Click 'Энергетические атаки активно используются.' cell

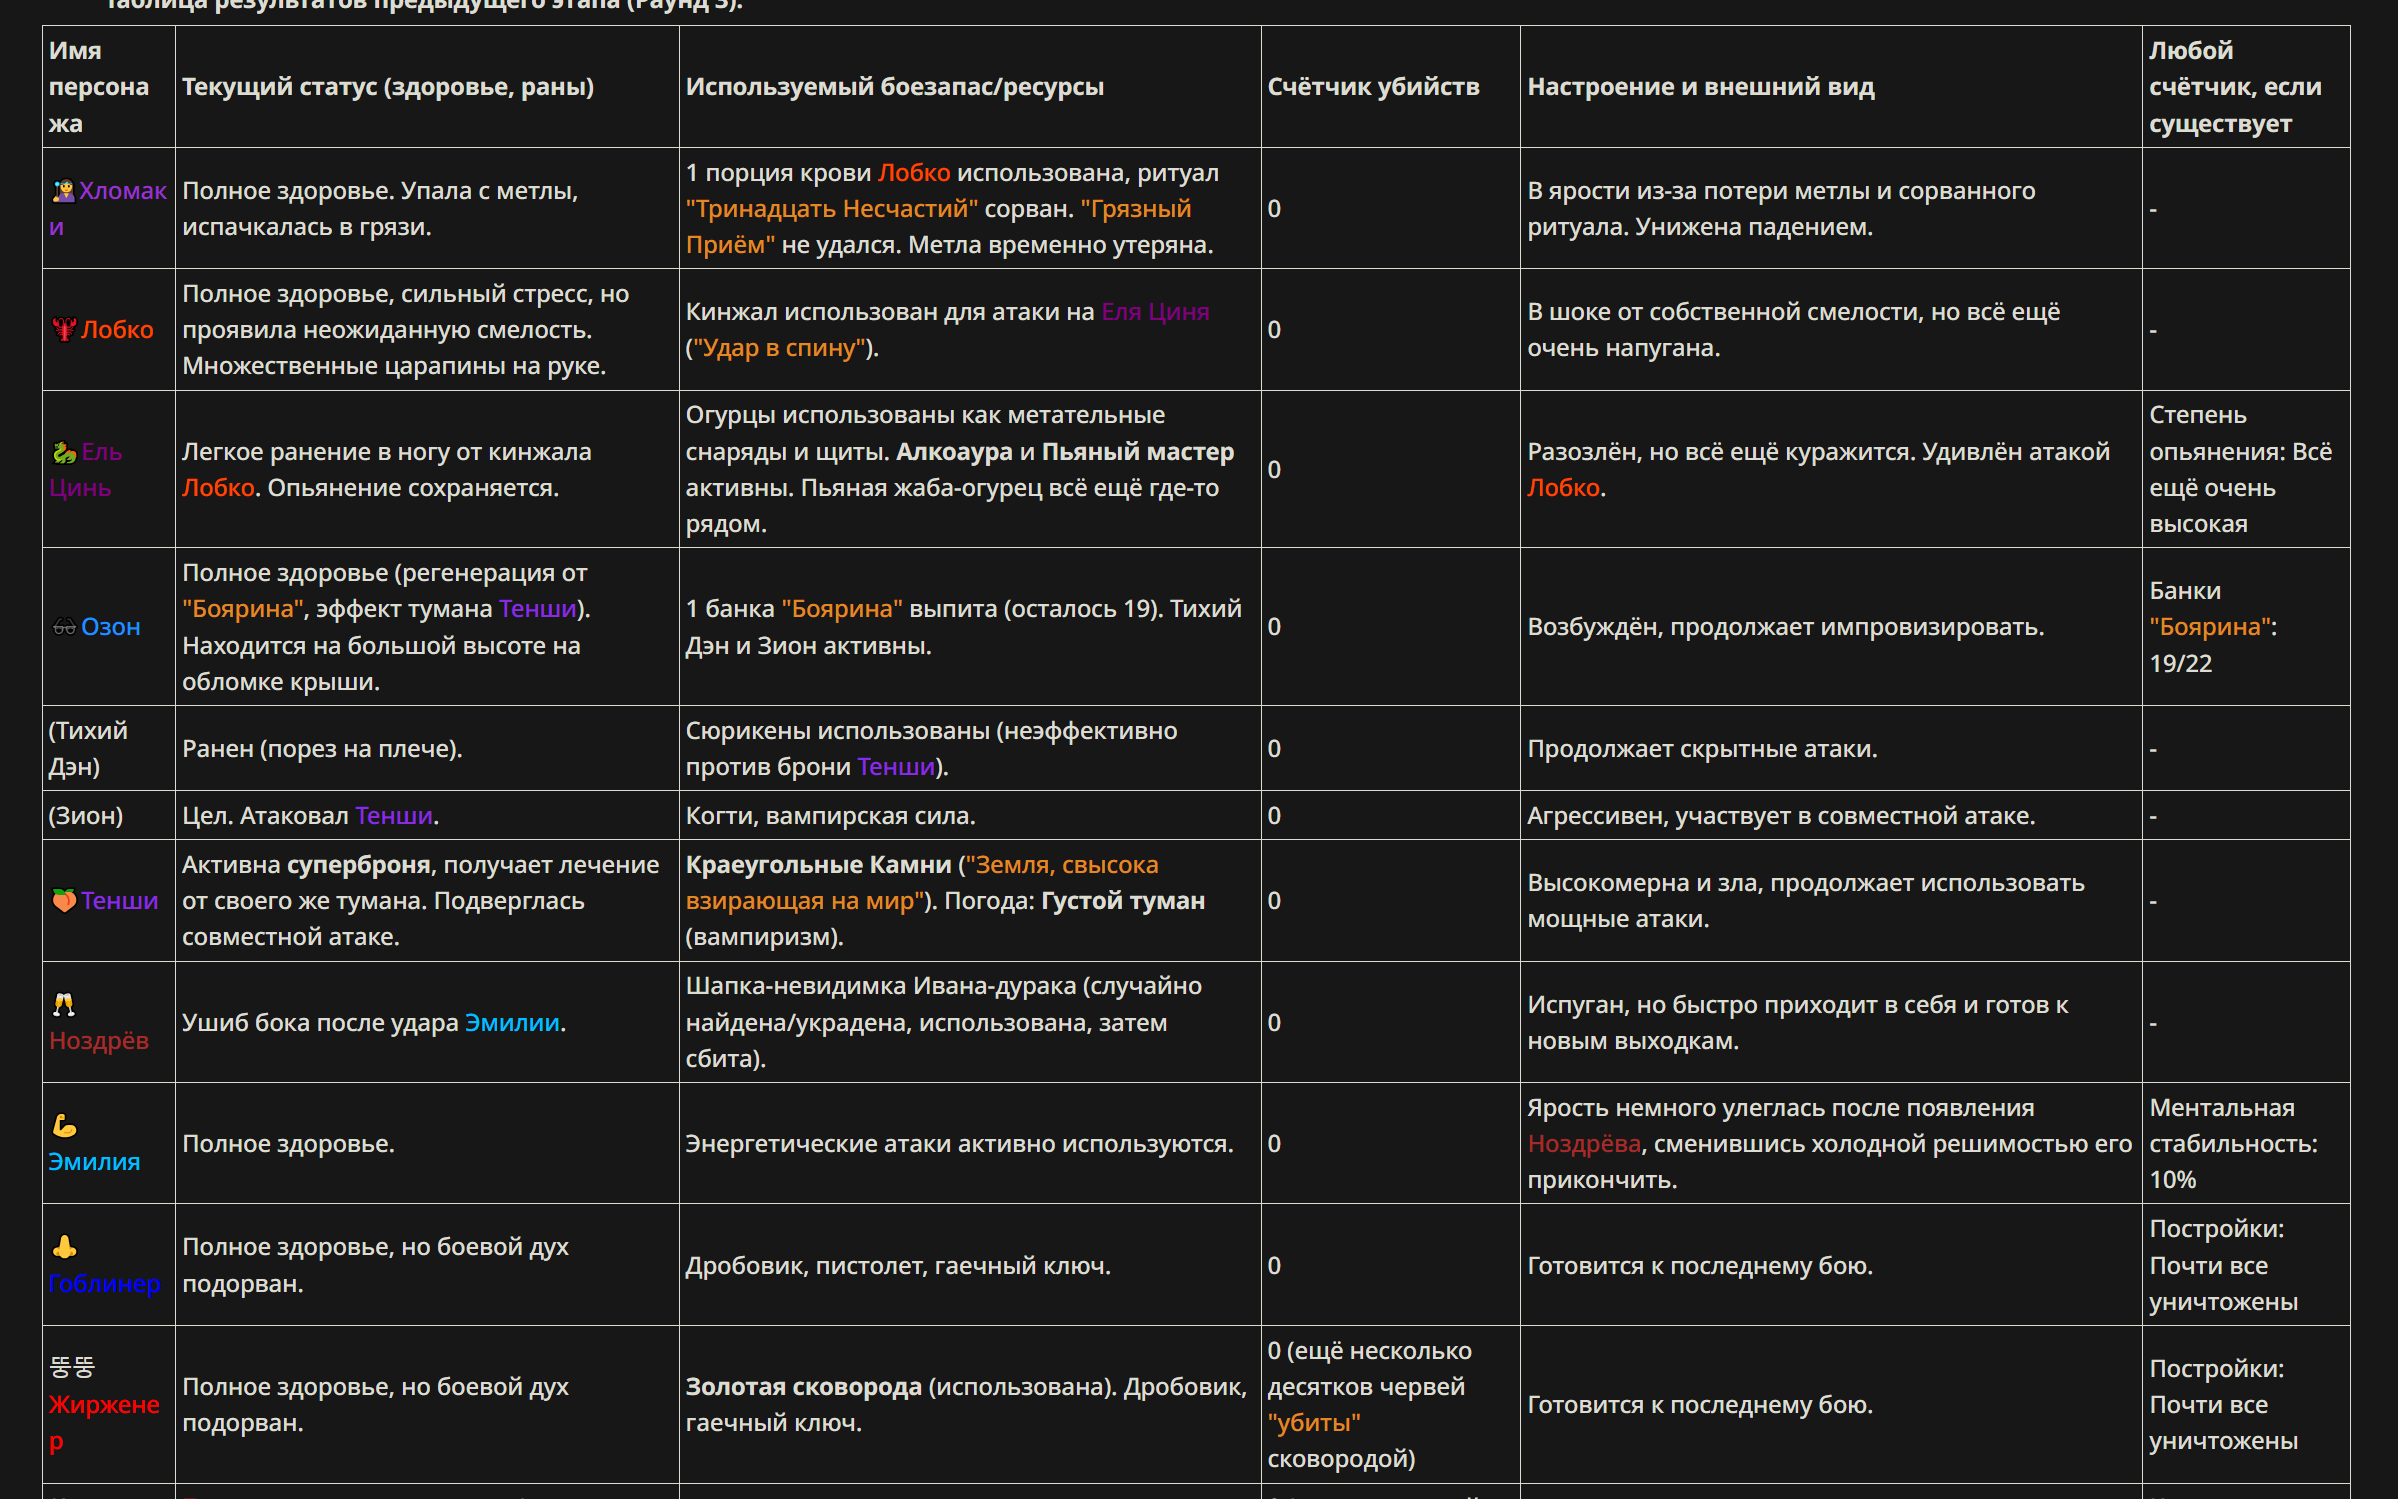pos(970,1144)
